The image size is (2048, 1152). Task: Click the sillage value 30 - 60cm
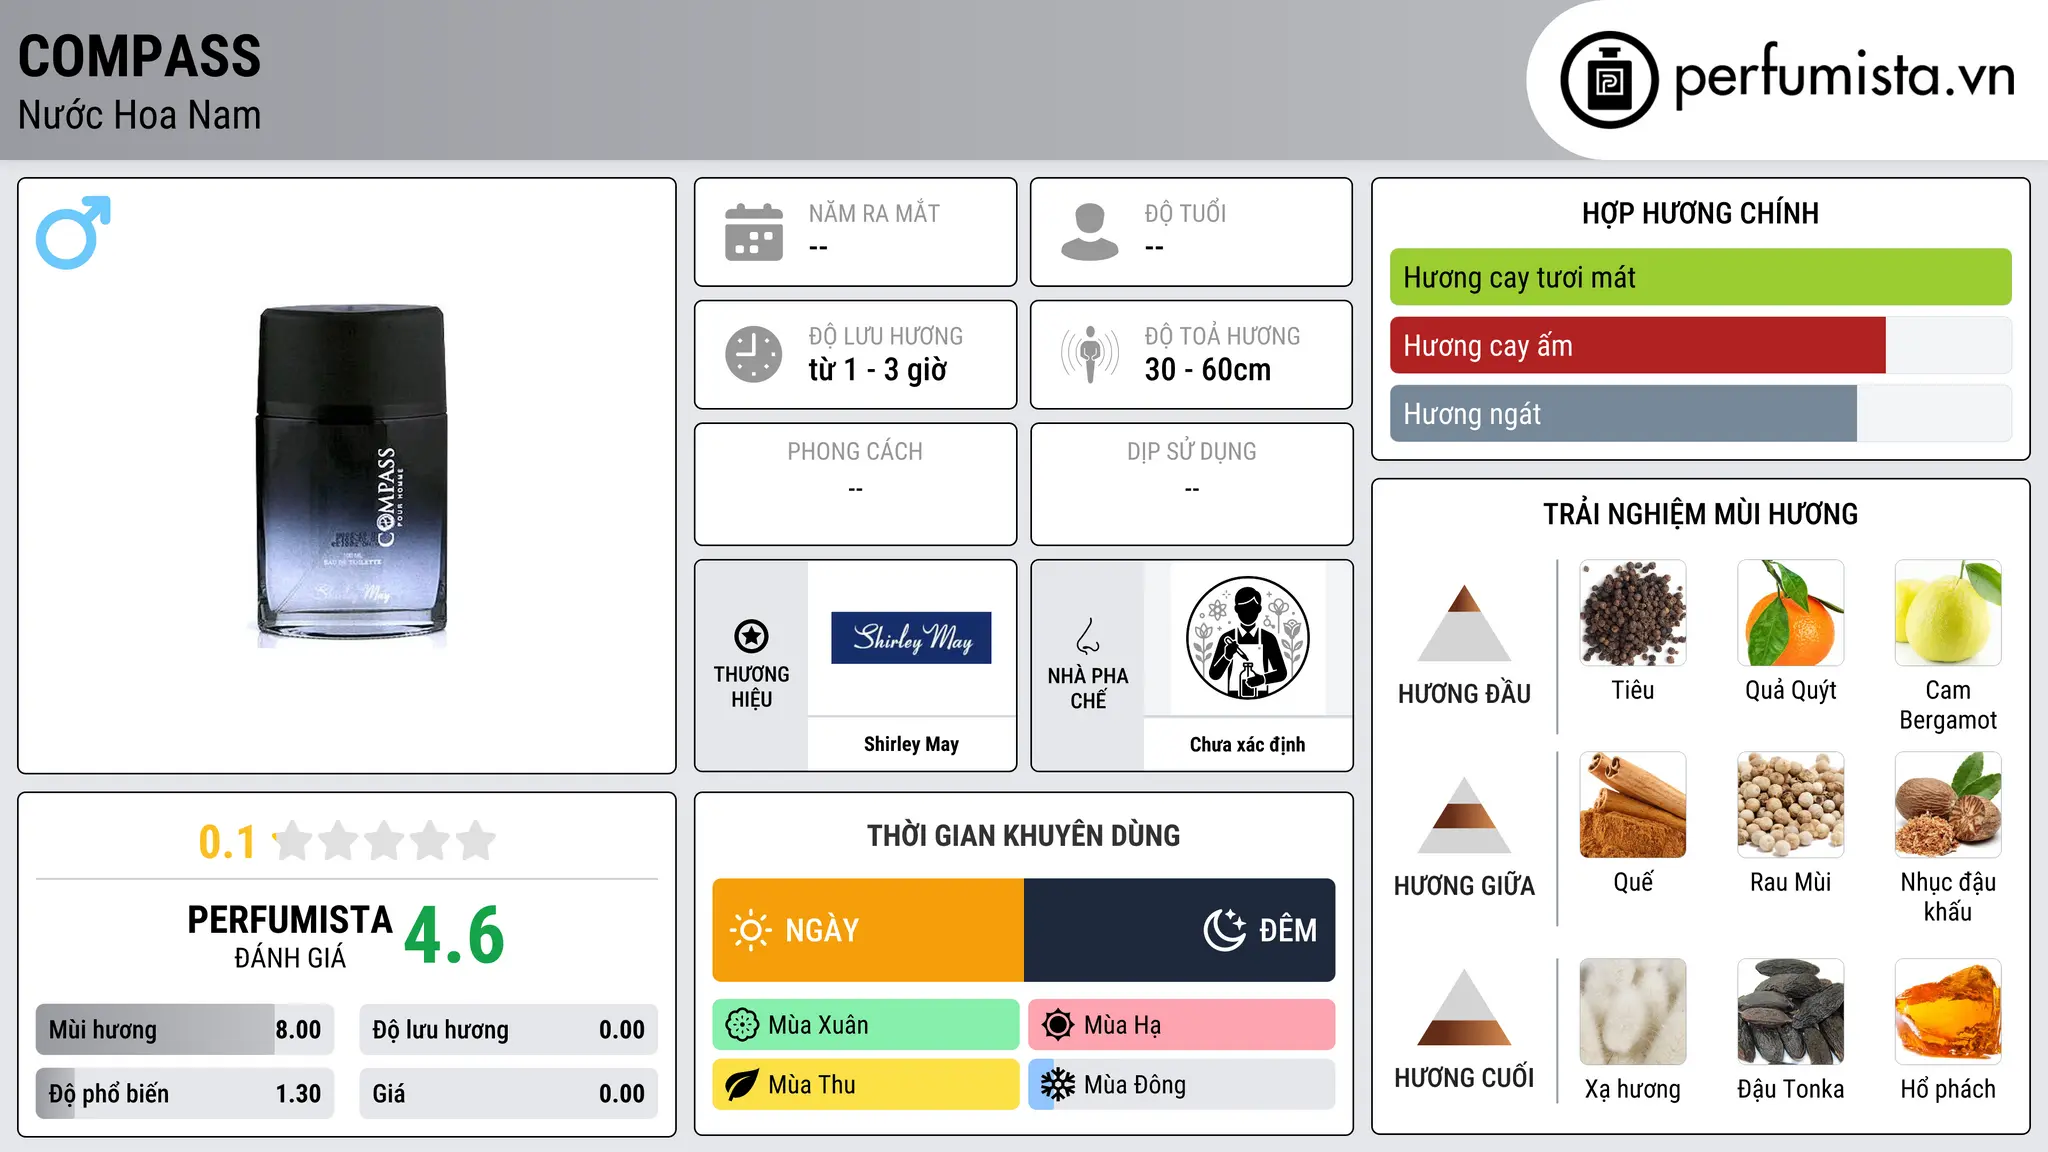pos(1207,370)
